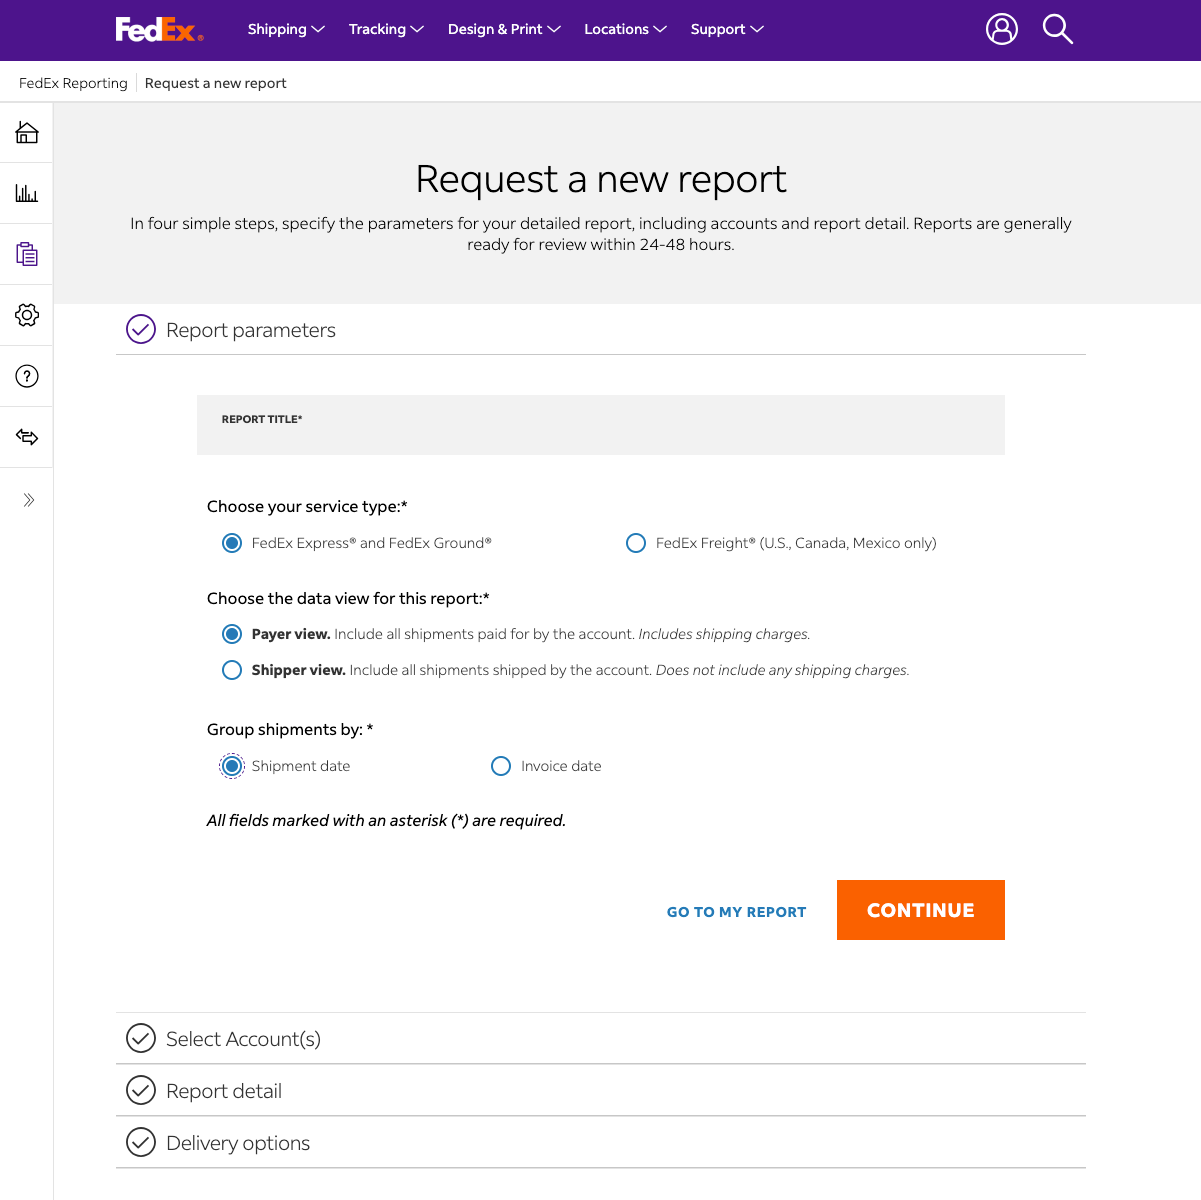This screenshot has height=1200, width=1201.
Task: Click Request a new report breadcrumb
Action: point(215,83)
